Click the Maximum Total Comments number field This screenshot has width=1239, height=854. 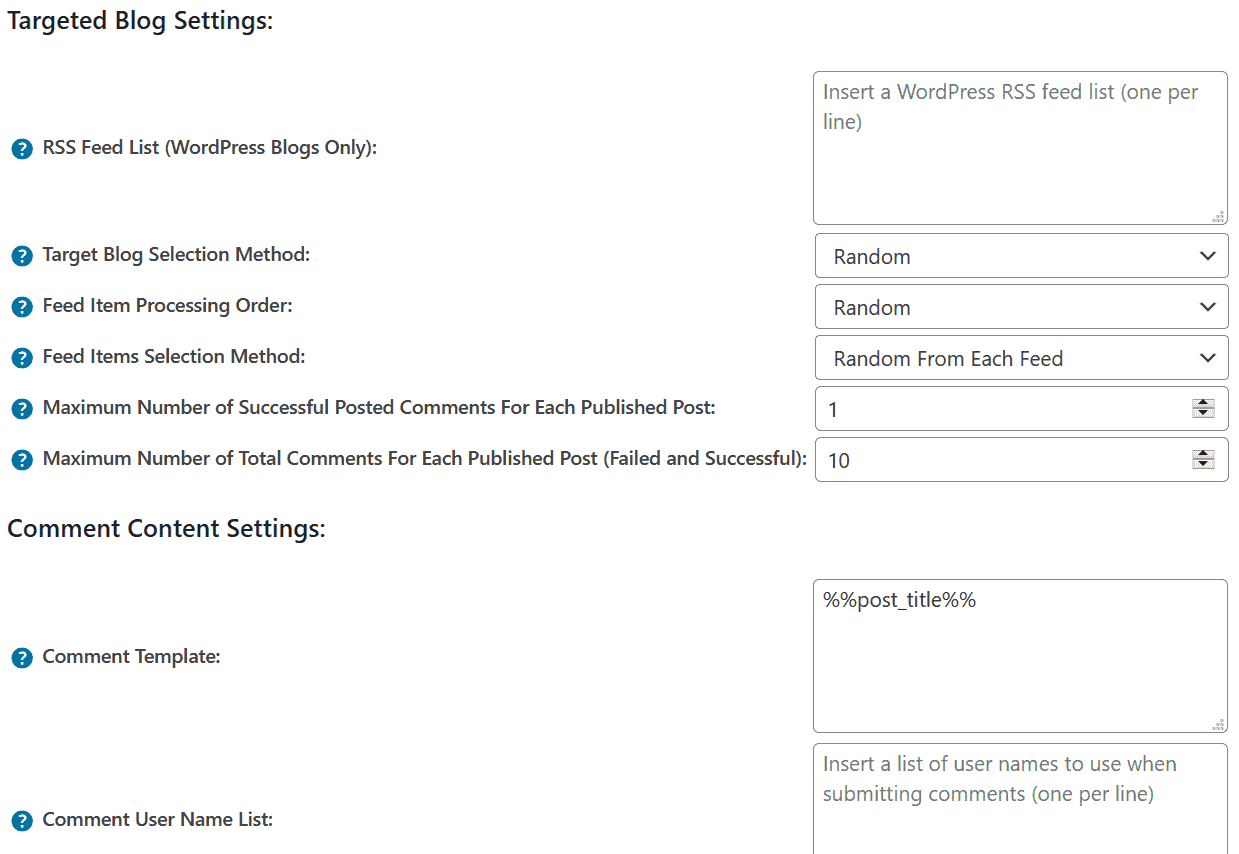[1000, 460]
